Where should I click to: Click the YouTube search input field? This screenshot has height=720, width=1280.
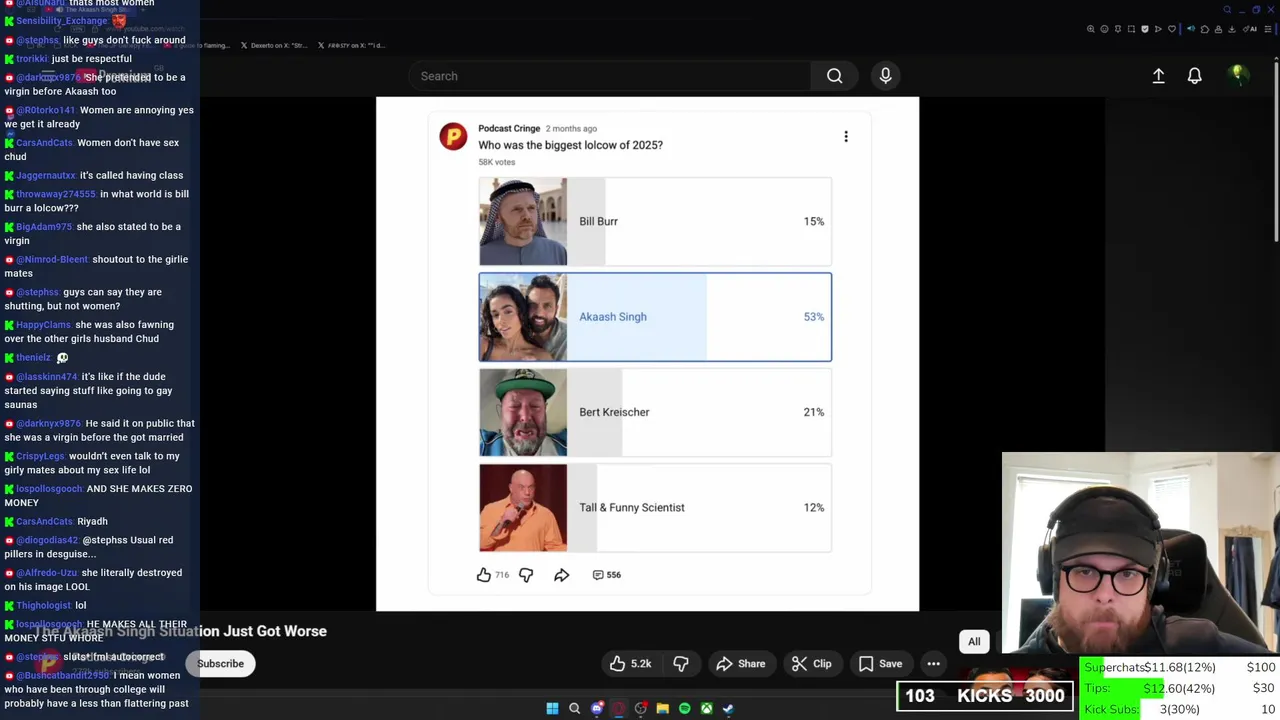click(x=610, y=76)
